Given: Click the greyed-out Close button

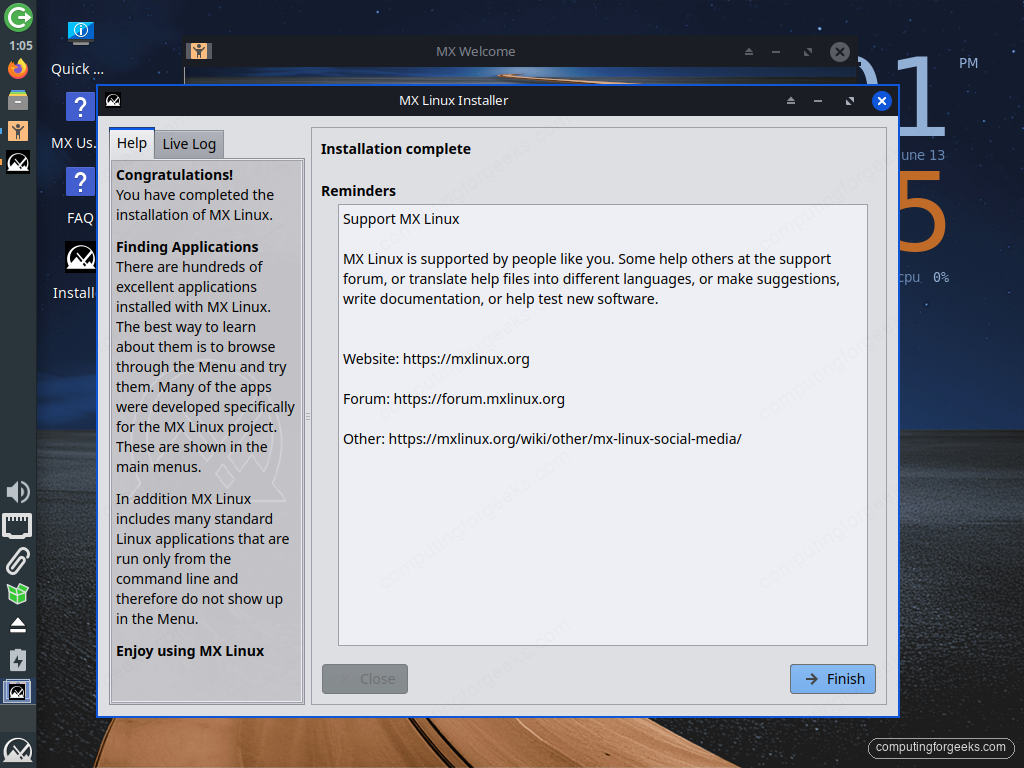Looking at the screenshot, I should 365,679.
